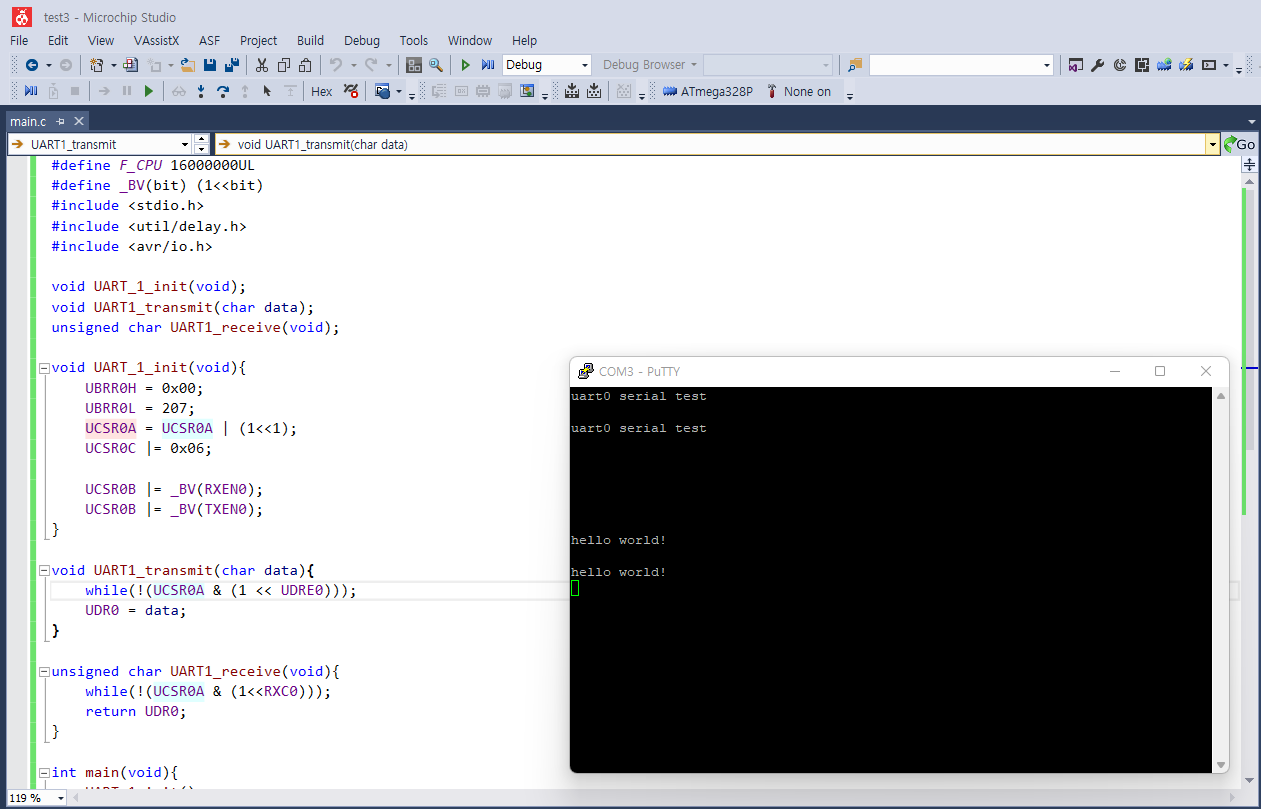
Task: Open the function navigation dropdown arrow
Action: tap(1213, 144)
